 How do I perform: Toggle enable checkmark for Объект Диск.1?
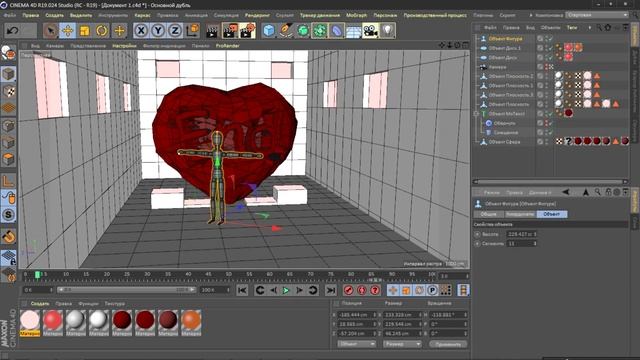(x=550, y=48)
